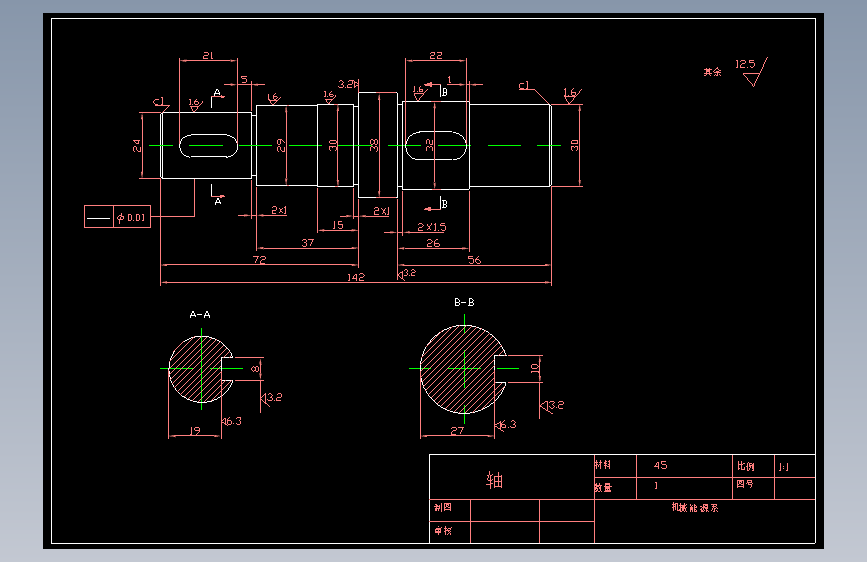867x562 pixels.
Task: Click the diameter 32 dimension
Action: tap(430, 145)
